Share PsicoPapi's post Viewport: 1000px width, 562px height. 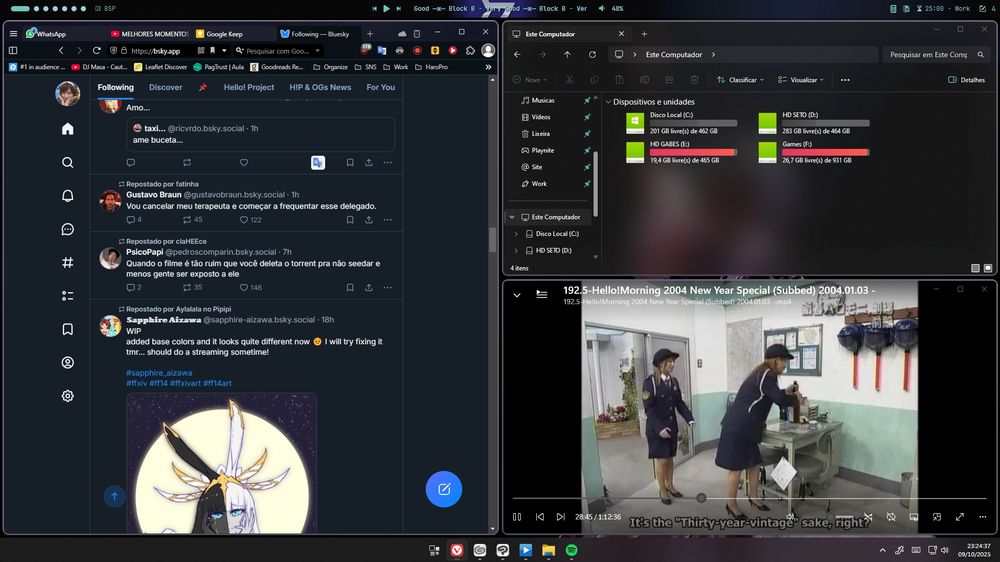(x=369, y=287)
